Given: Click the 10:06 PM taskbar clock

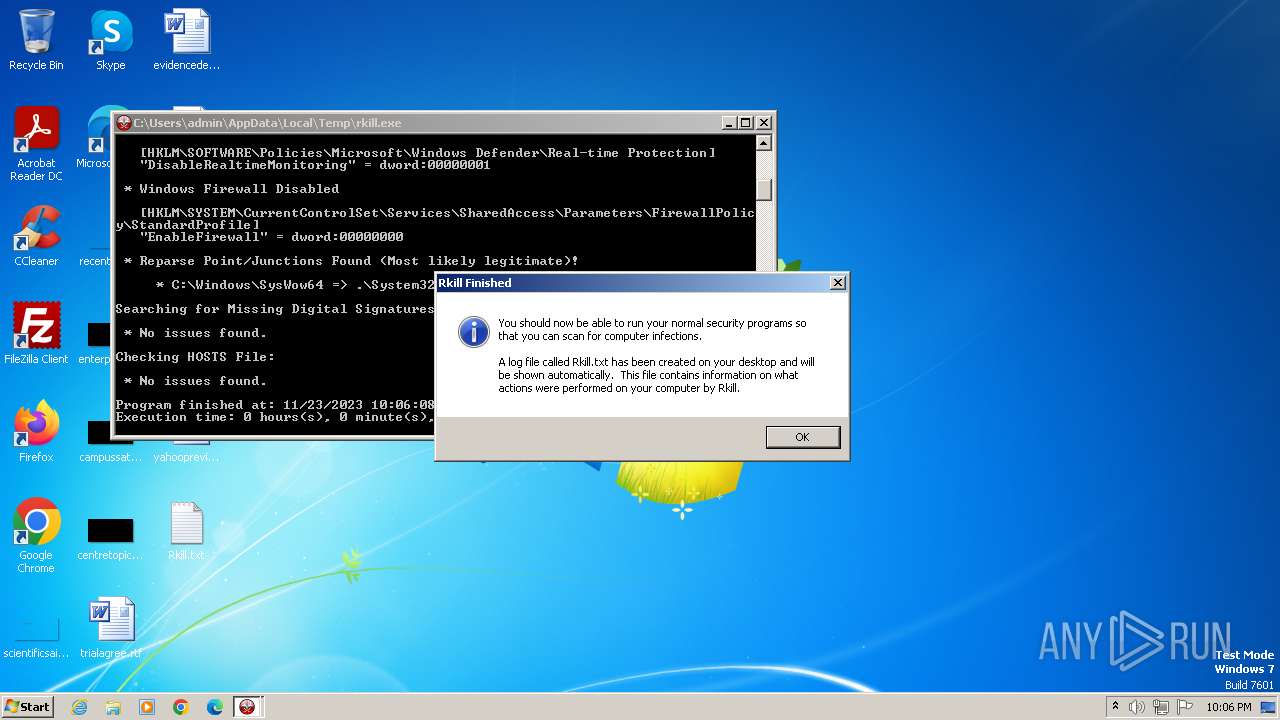Looking at the screenshot, I should (x=1229, y=707).
